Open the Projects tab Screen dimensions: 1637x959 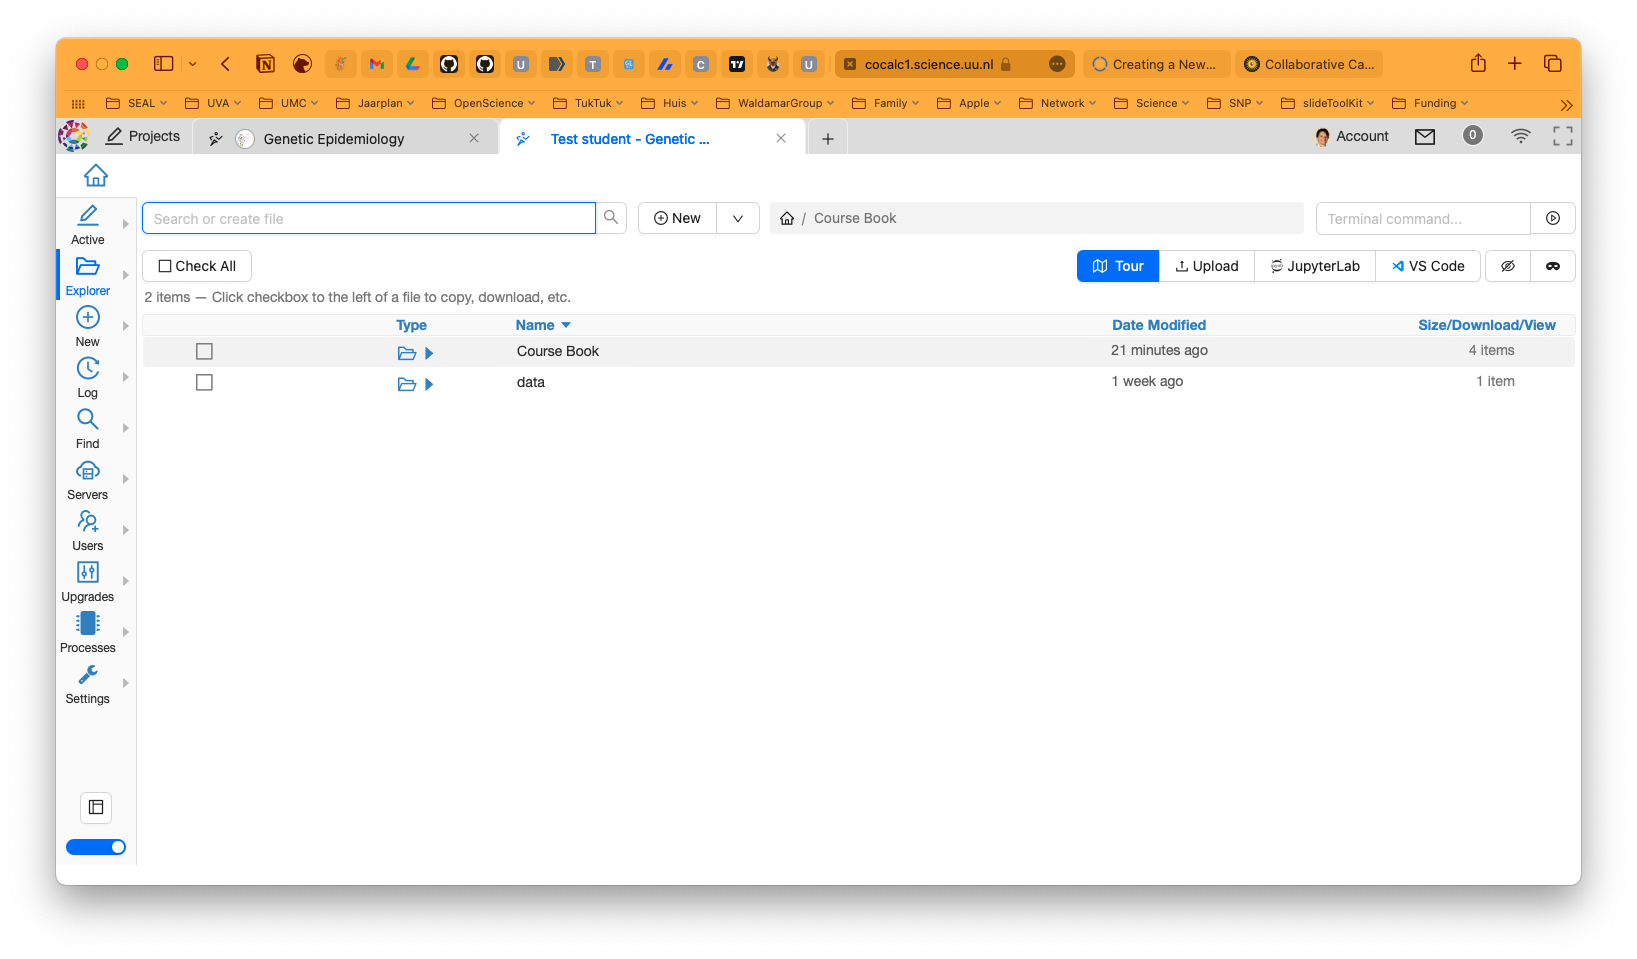143,136
